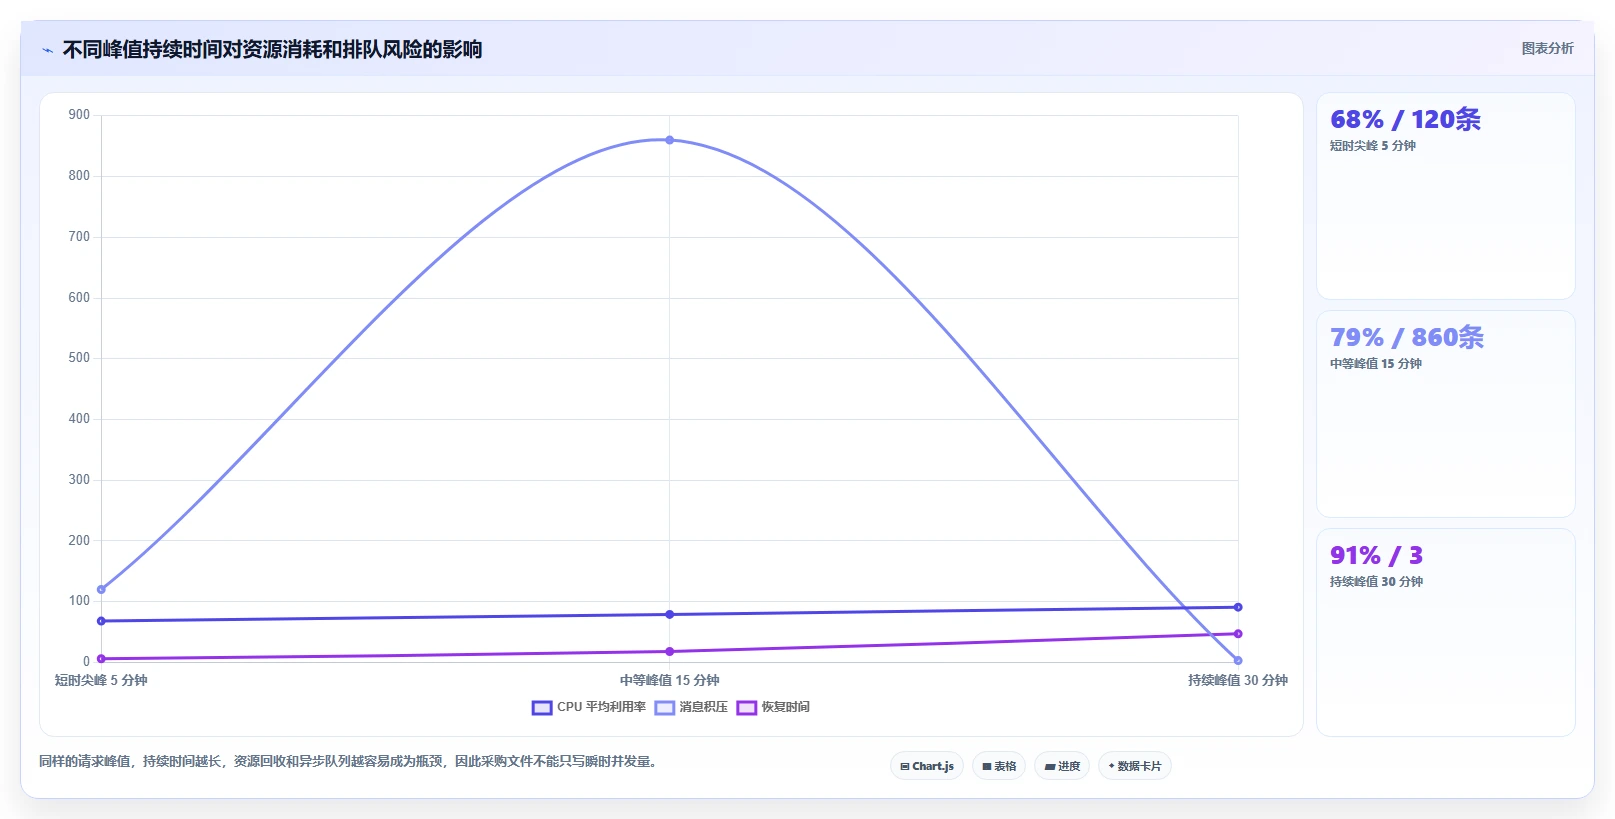Select the Chart.js tag
The width and height of the screenshot is (1615, 819).
927,766
